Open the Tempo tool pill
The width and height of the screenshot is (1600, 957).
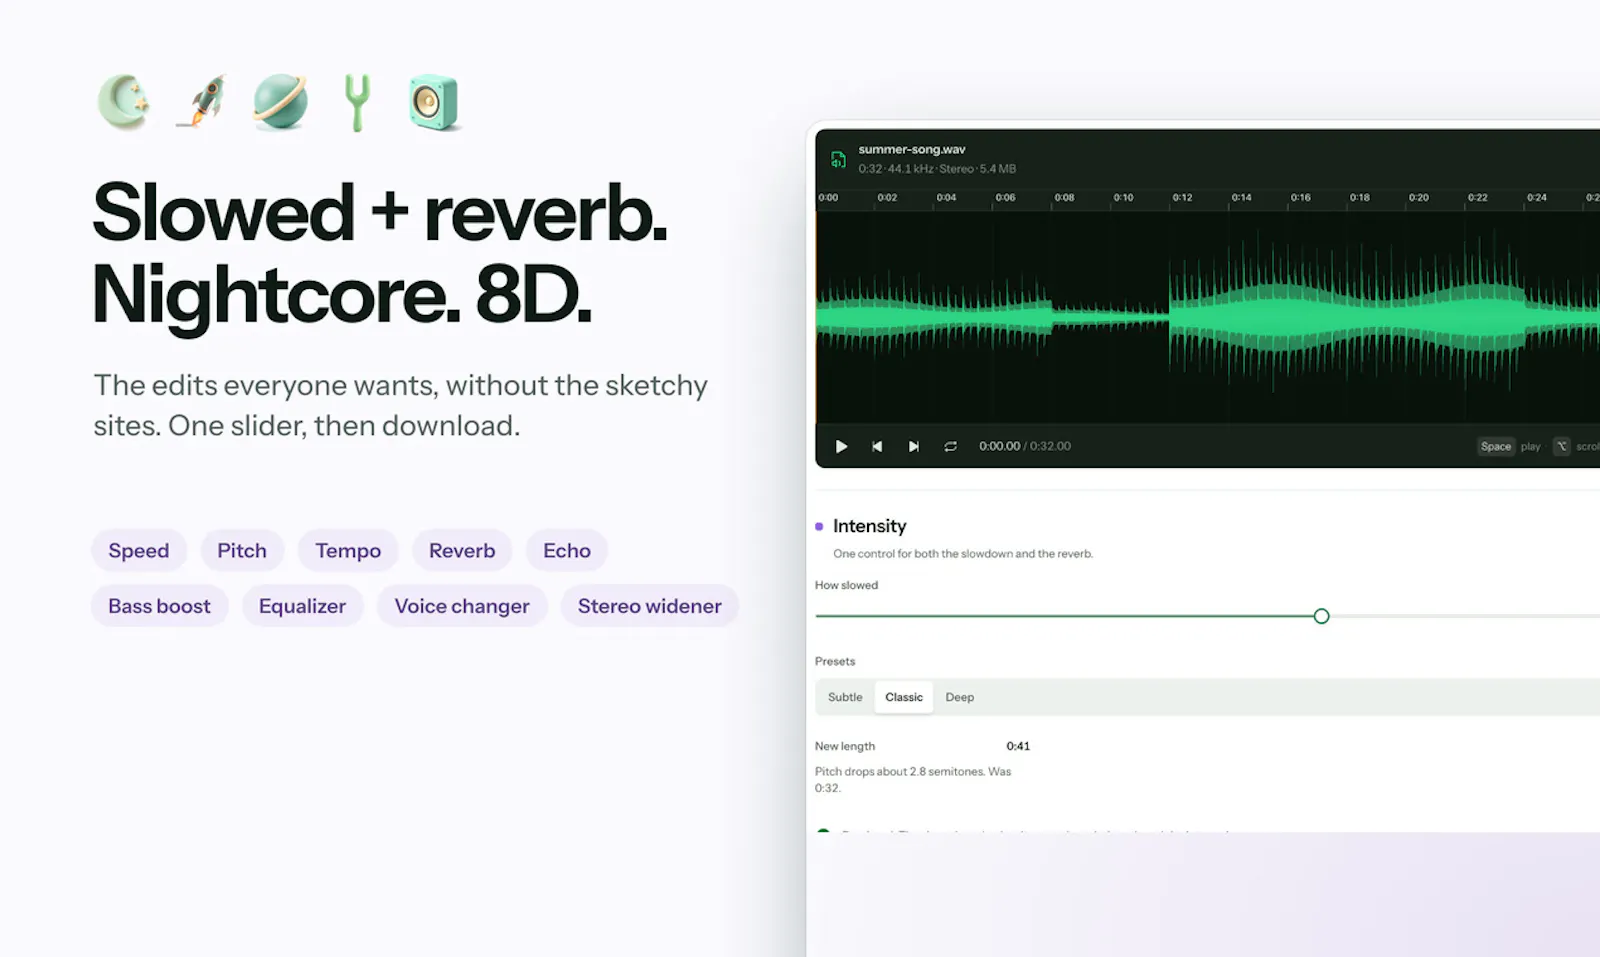point(348,551)
